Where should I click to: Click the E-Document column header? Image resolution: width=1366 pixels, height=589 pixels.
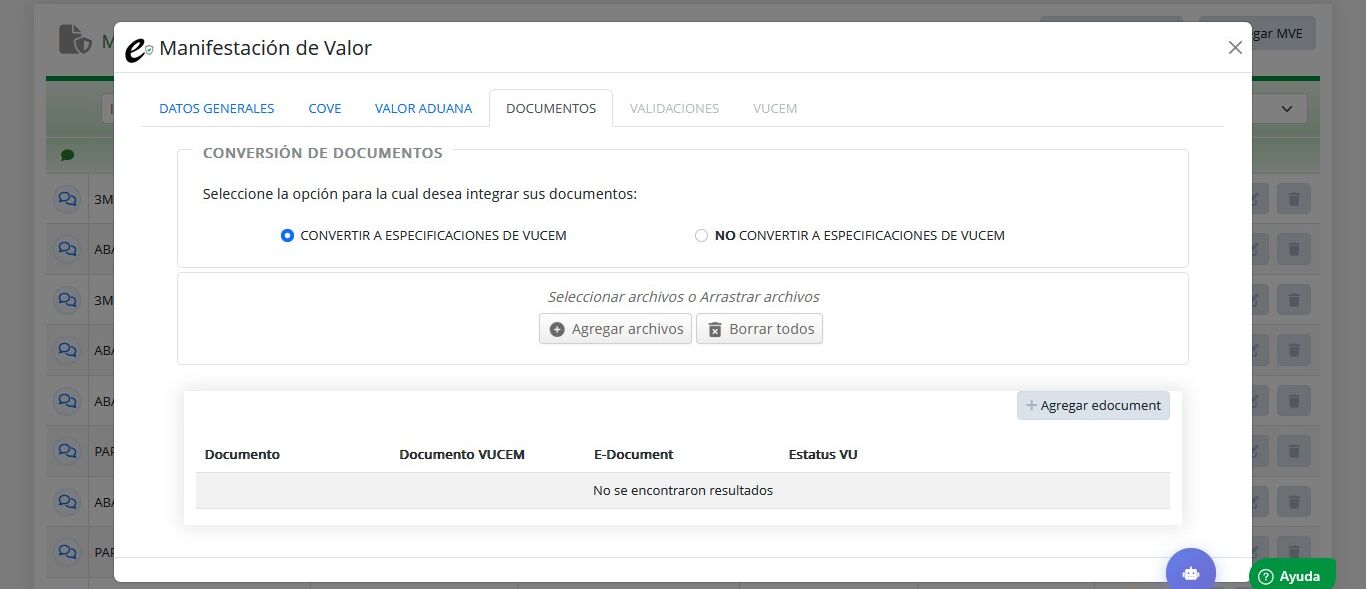[x=633, y=454]
